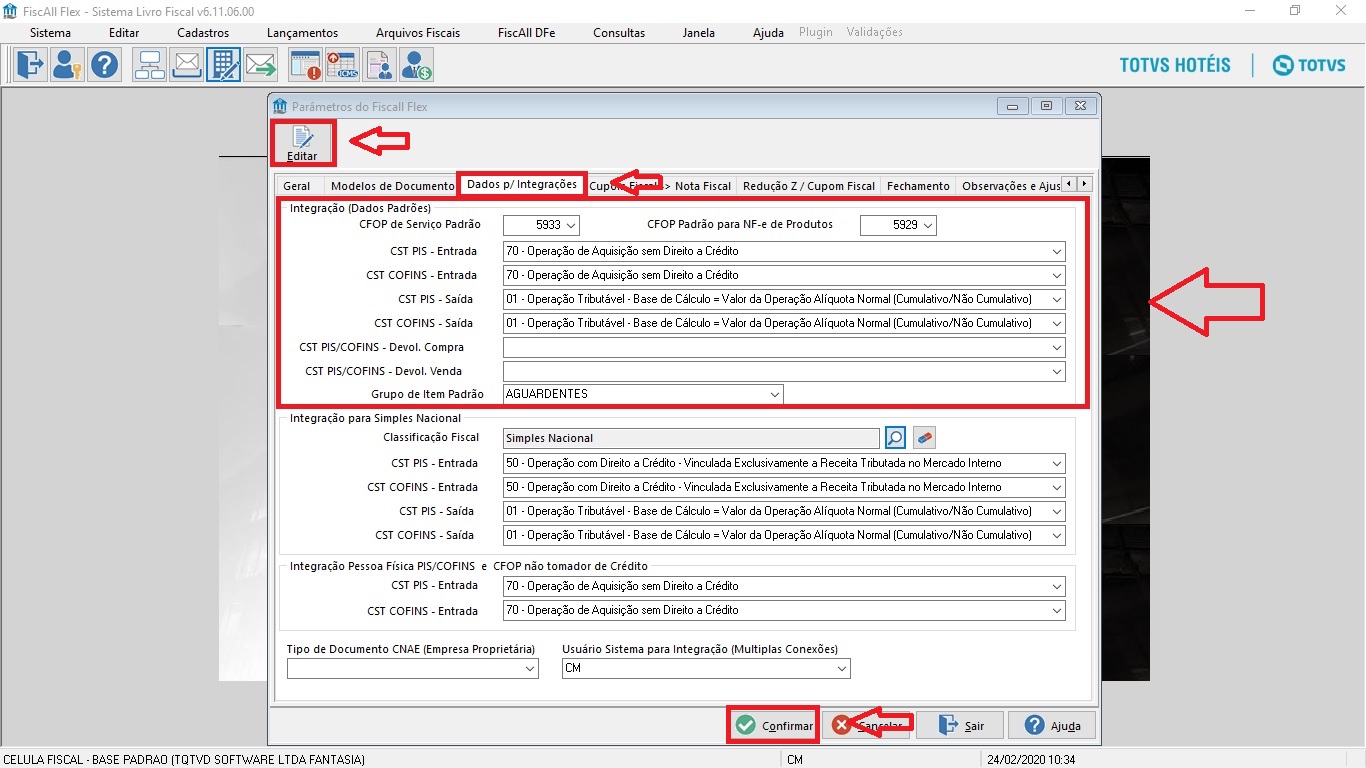Open the Editar menu in menu bar
Image resolution: width=1366 pixels, height=768 pixels.
(124, 33)
